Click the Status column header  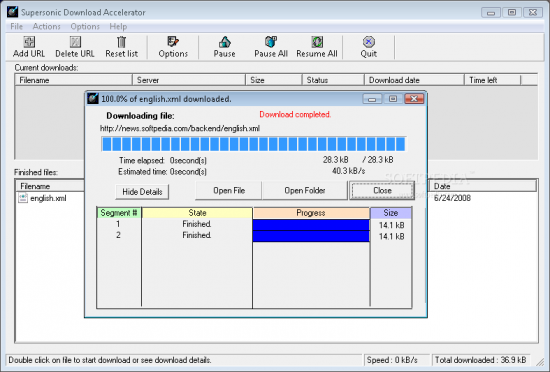(333, 80)
